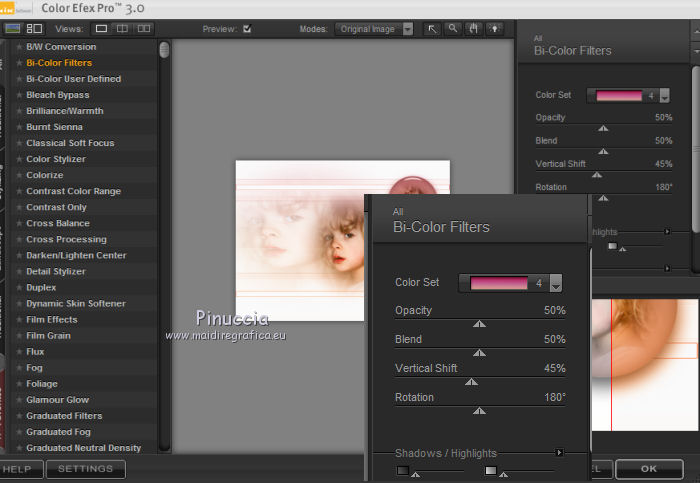Select split preview view

(x=122, y=29)
